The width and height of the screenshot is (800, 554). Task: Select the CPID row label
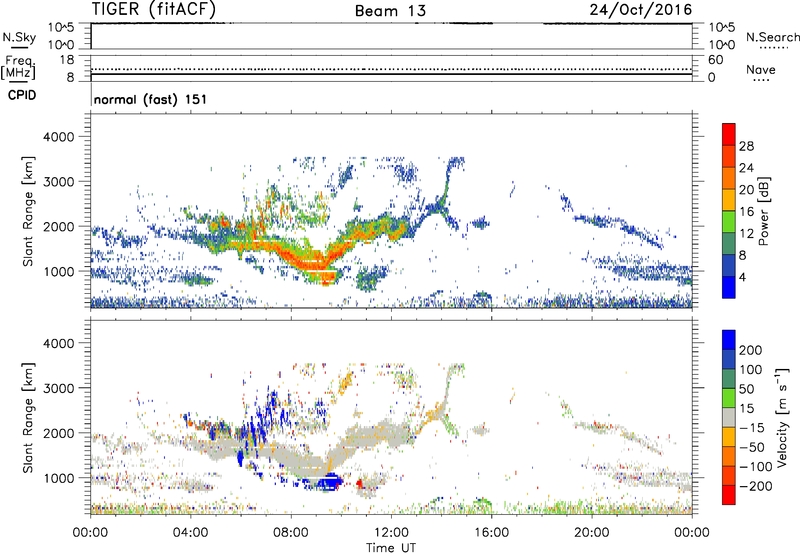coord(22,95)
